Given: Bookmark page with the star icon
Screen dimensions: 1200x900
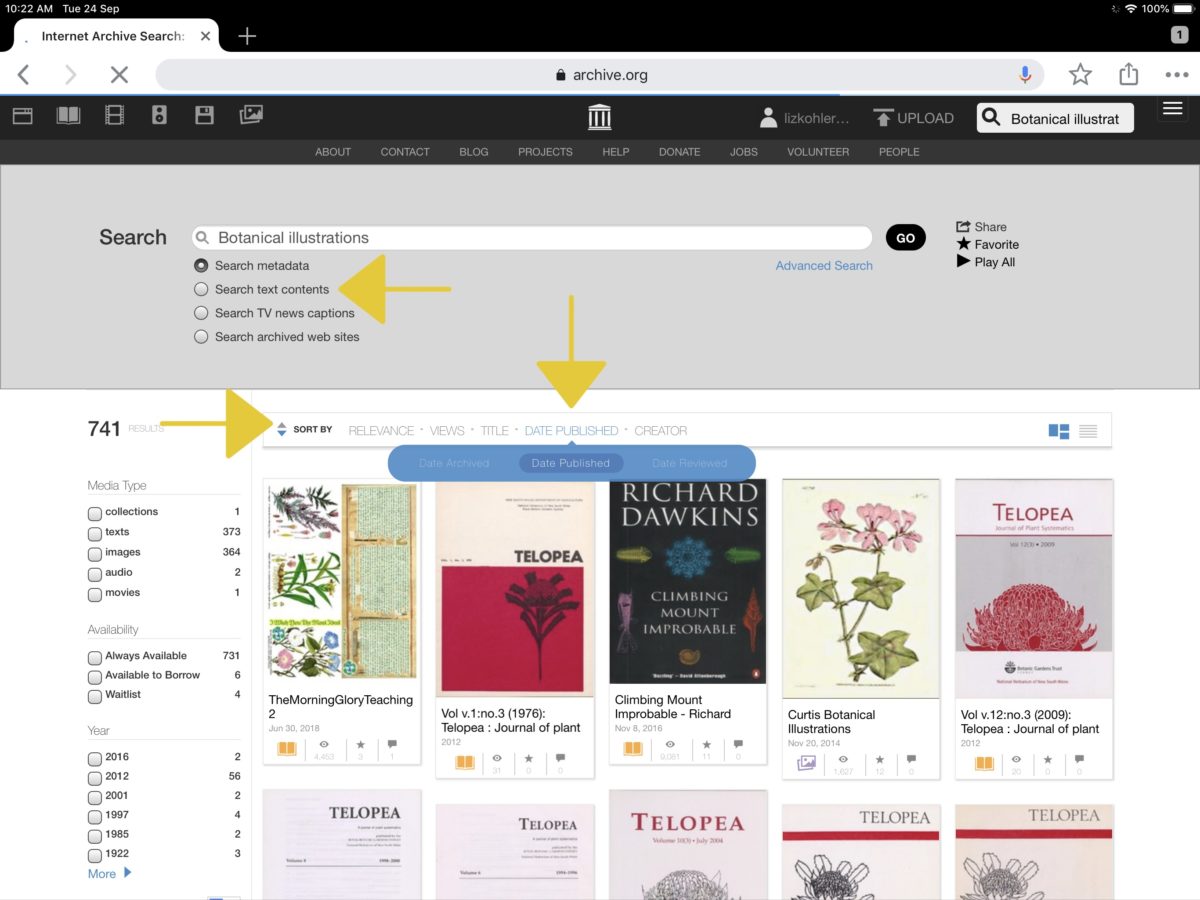Looking at the screenshot, I should (1080, 74).
